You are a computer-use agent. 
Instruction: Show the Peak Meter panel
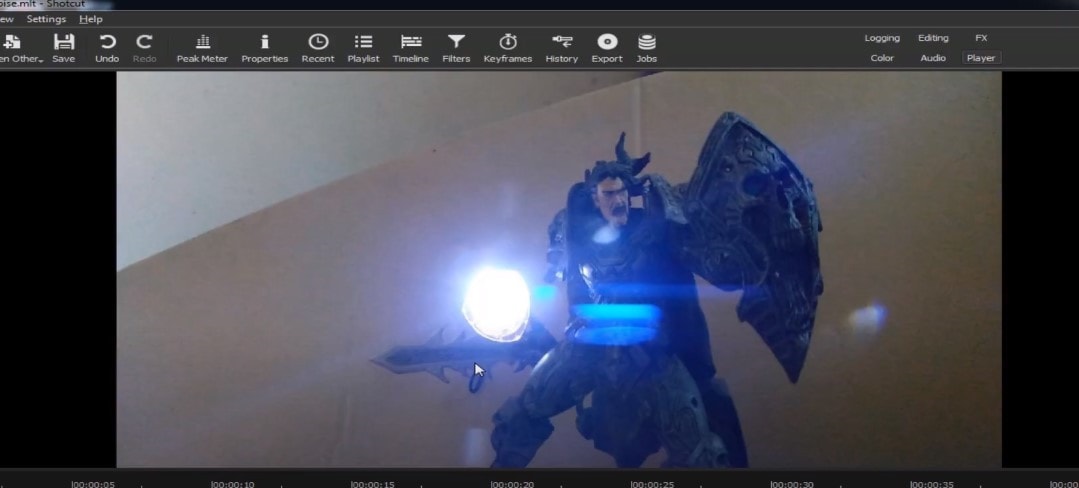pyautogui.click(x=202, y=49)
